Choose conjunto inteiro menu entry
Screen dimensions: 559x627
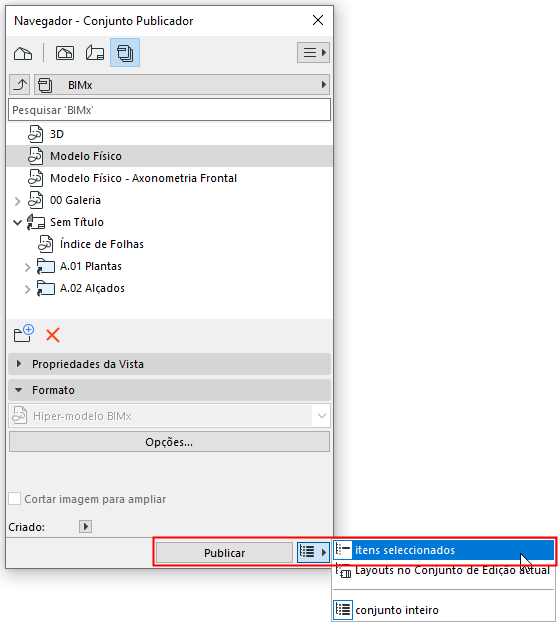444,610
